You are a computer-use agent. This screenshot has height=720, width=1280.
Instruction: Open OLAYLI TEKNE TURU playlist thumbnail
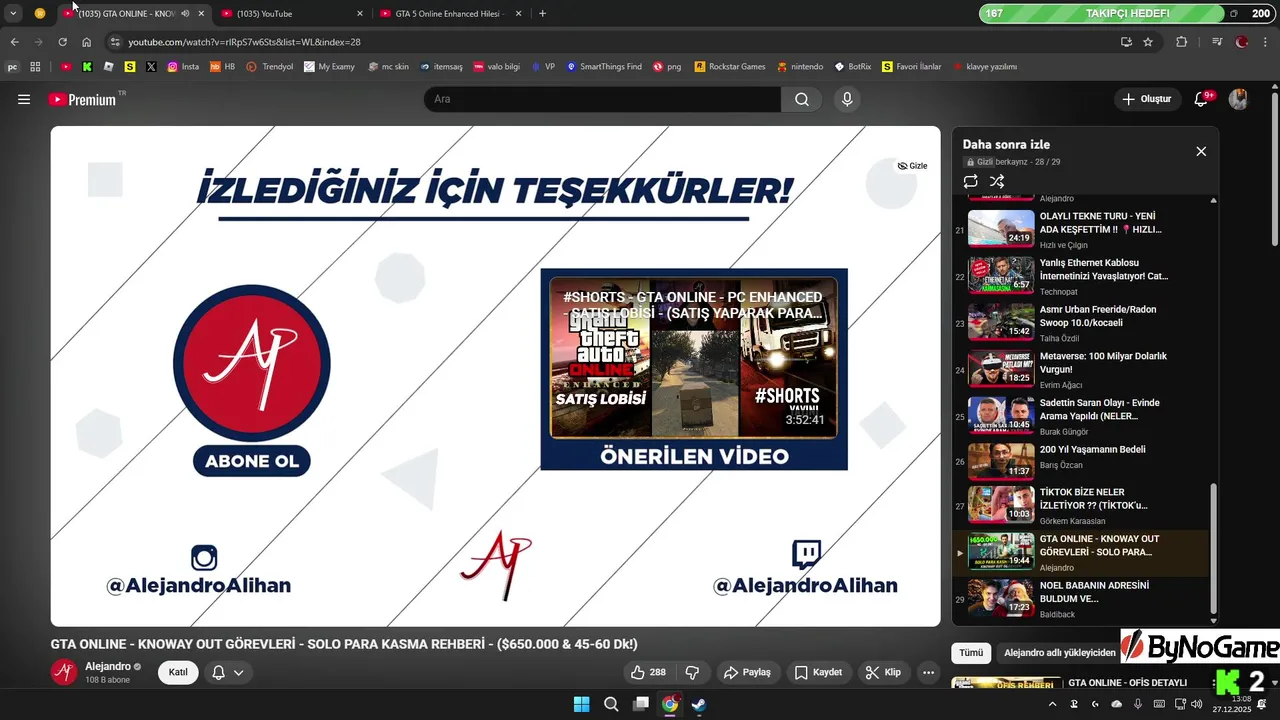(1001, 227)
